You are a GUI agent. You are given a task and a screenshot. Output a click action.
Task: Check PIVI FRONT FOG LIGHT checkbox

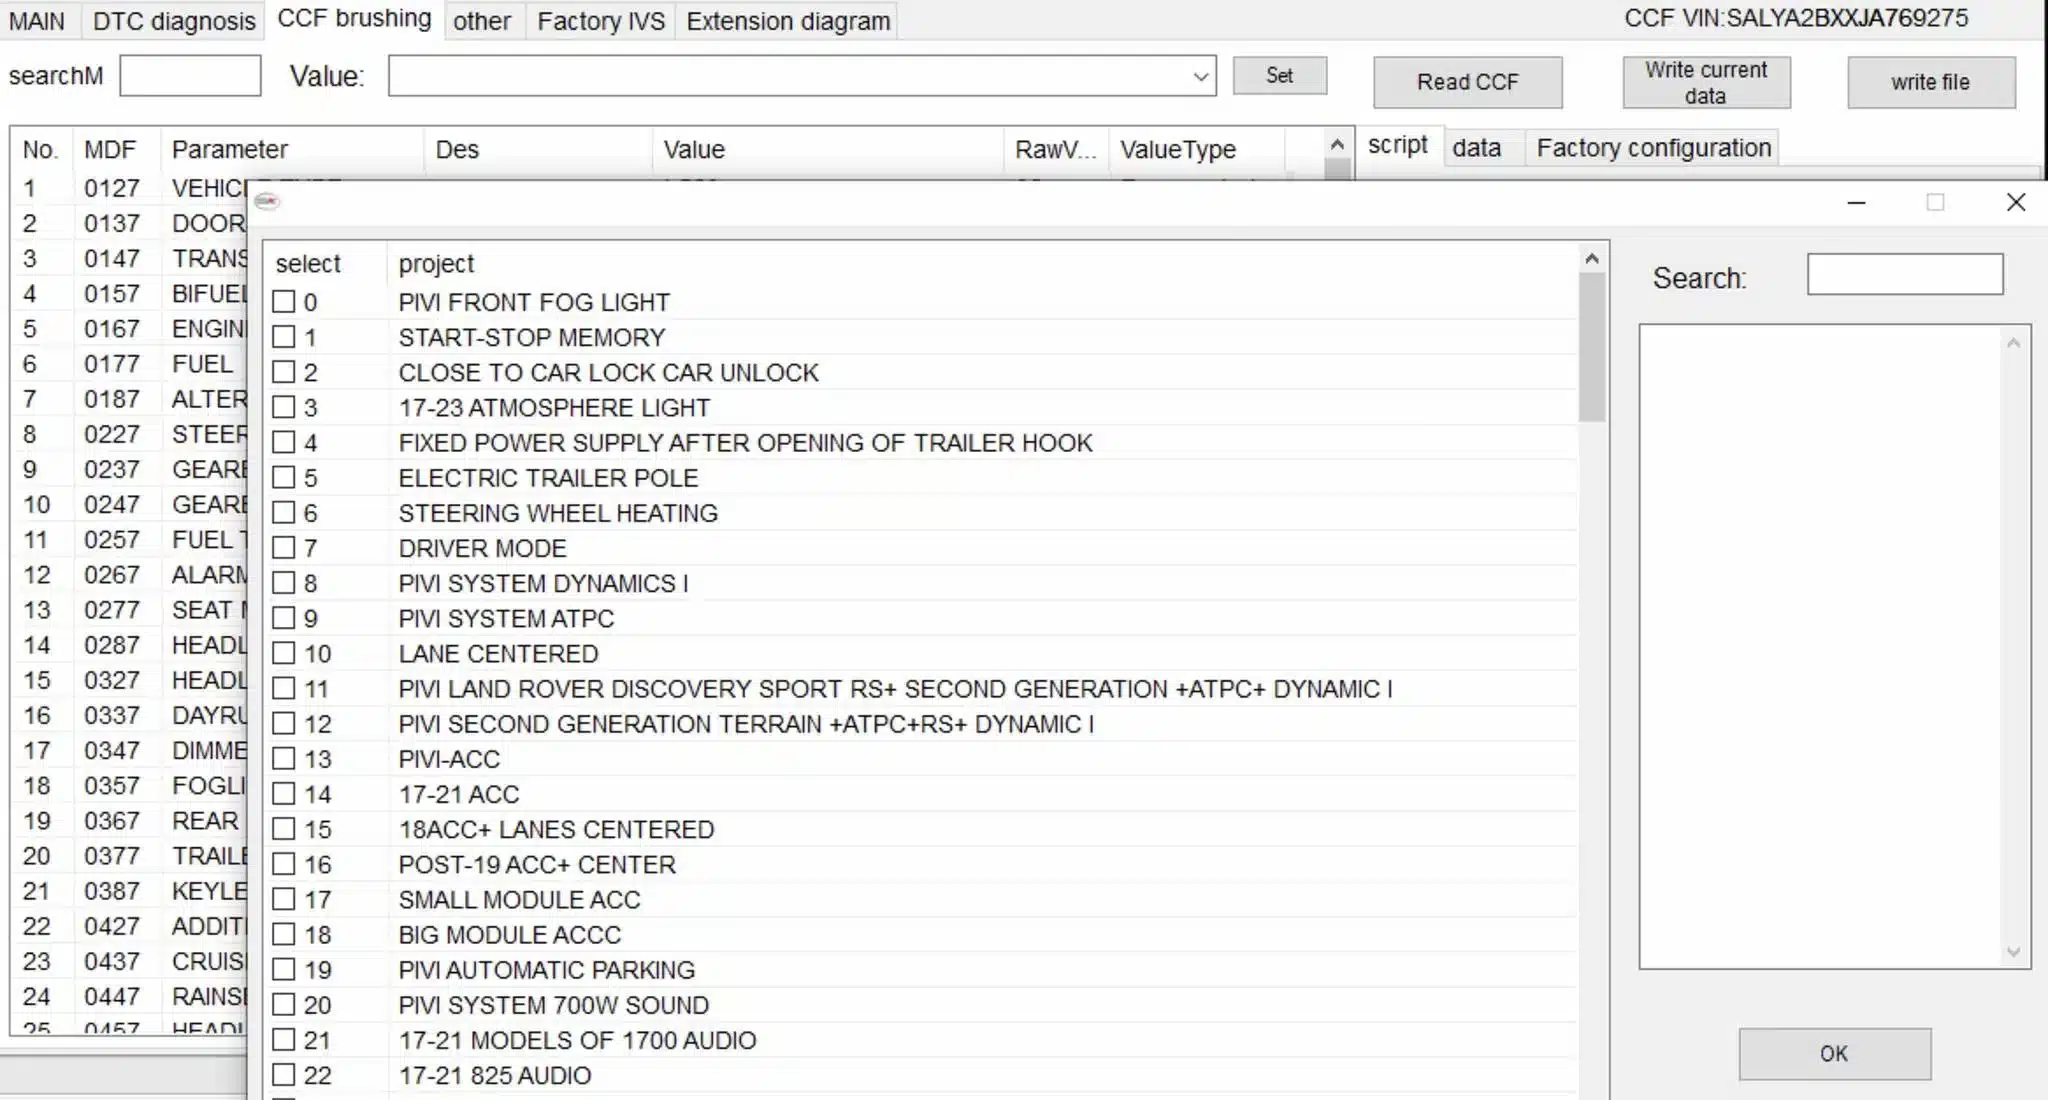pos(284,301)
